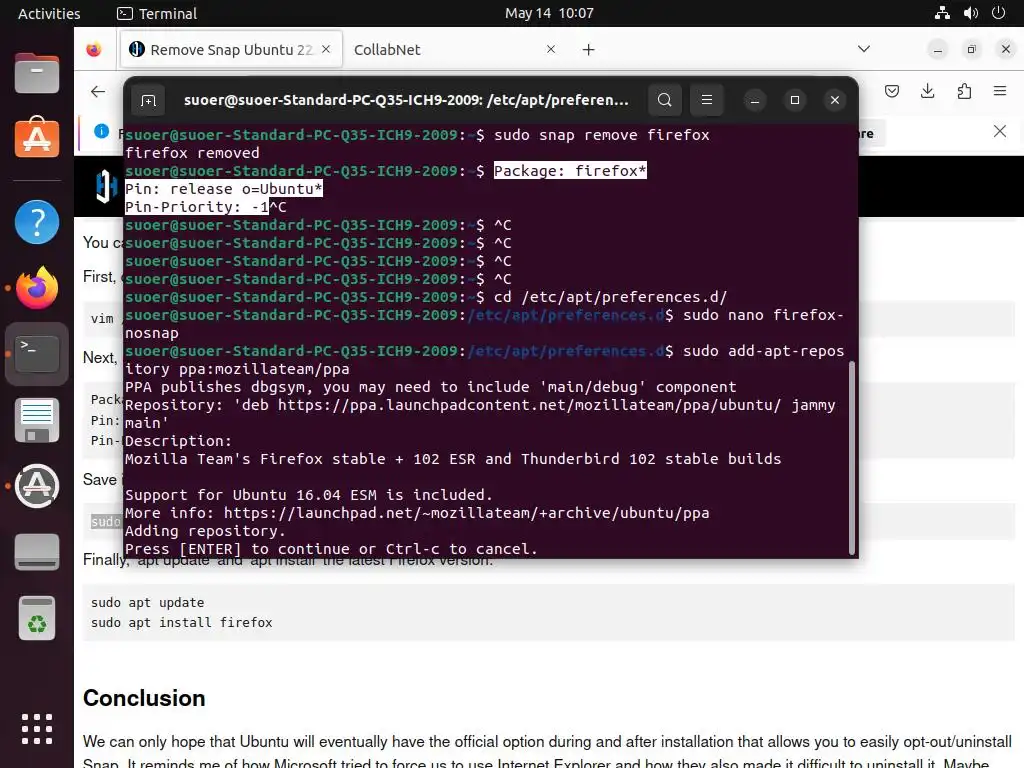Open Firefox hamburger application menu
The image size is (1024, 768).
point(1000,91)
